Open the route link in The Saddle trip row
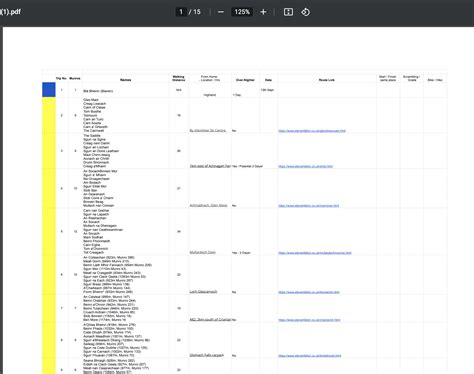This screenshot has height=374, width=474. click(x=306, y=166)
